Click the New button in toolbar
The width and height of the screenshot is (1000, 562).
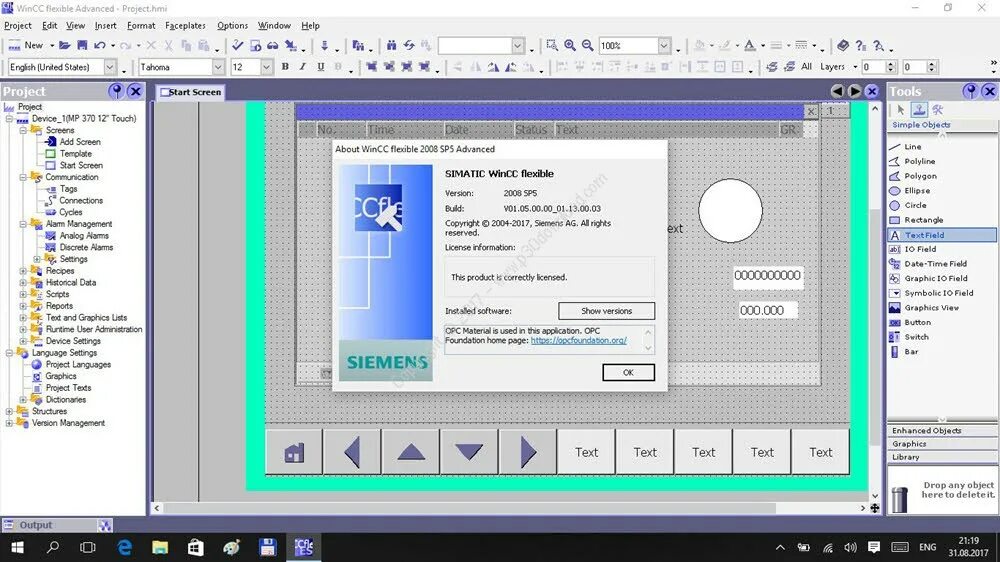(26, 45)
